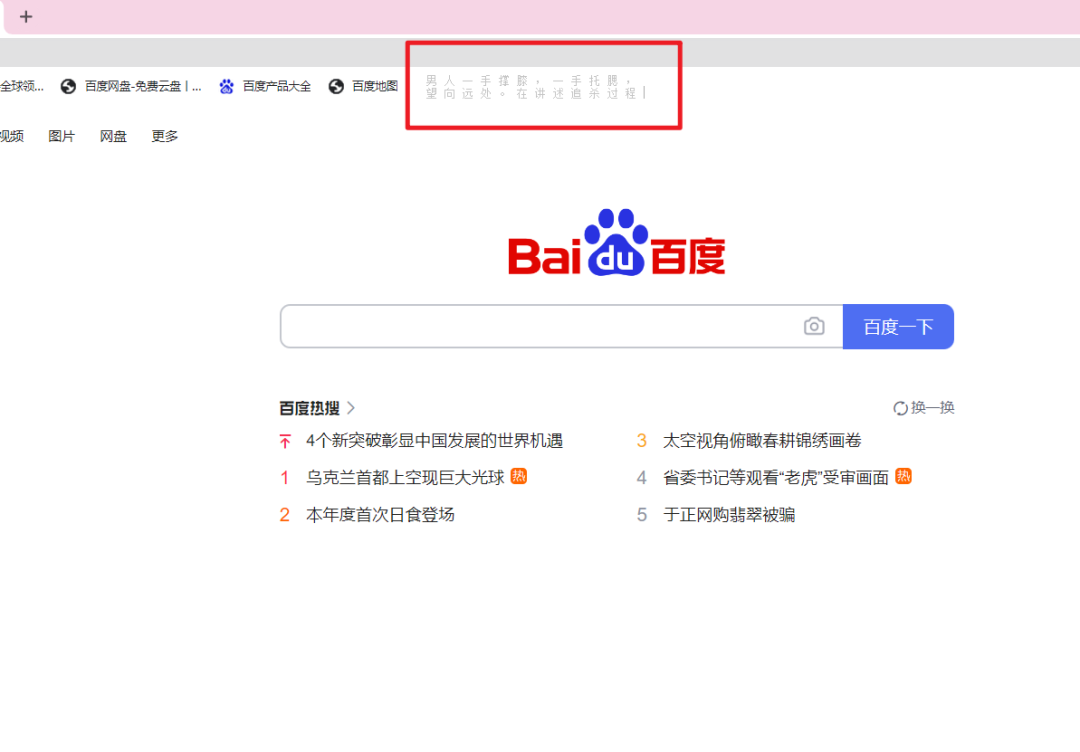The height and width of the screenshot is (752, 1080).
Task: Click the camera image-search icon
Action: pyautogui.click(x=813, y=326)
